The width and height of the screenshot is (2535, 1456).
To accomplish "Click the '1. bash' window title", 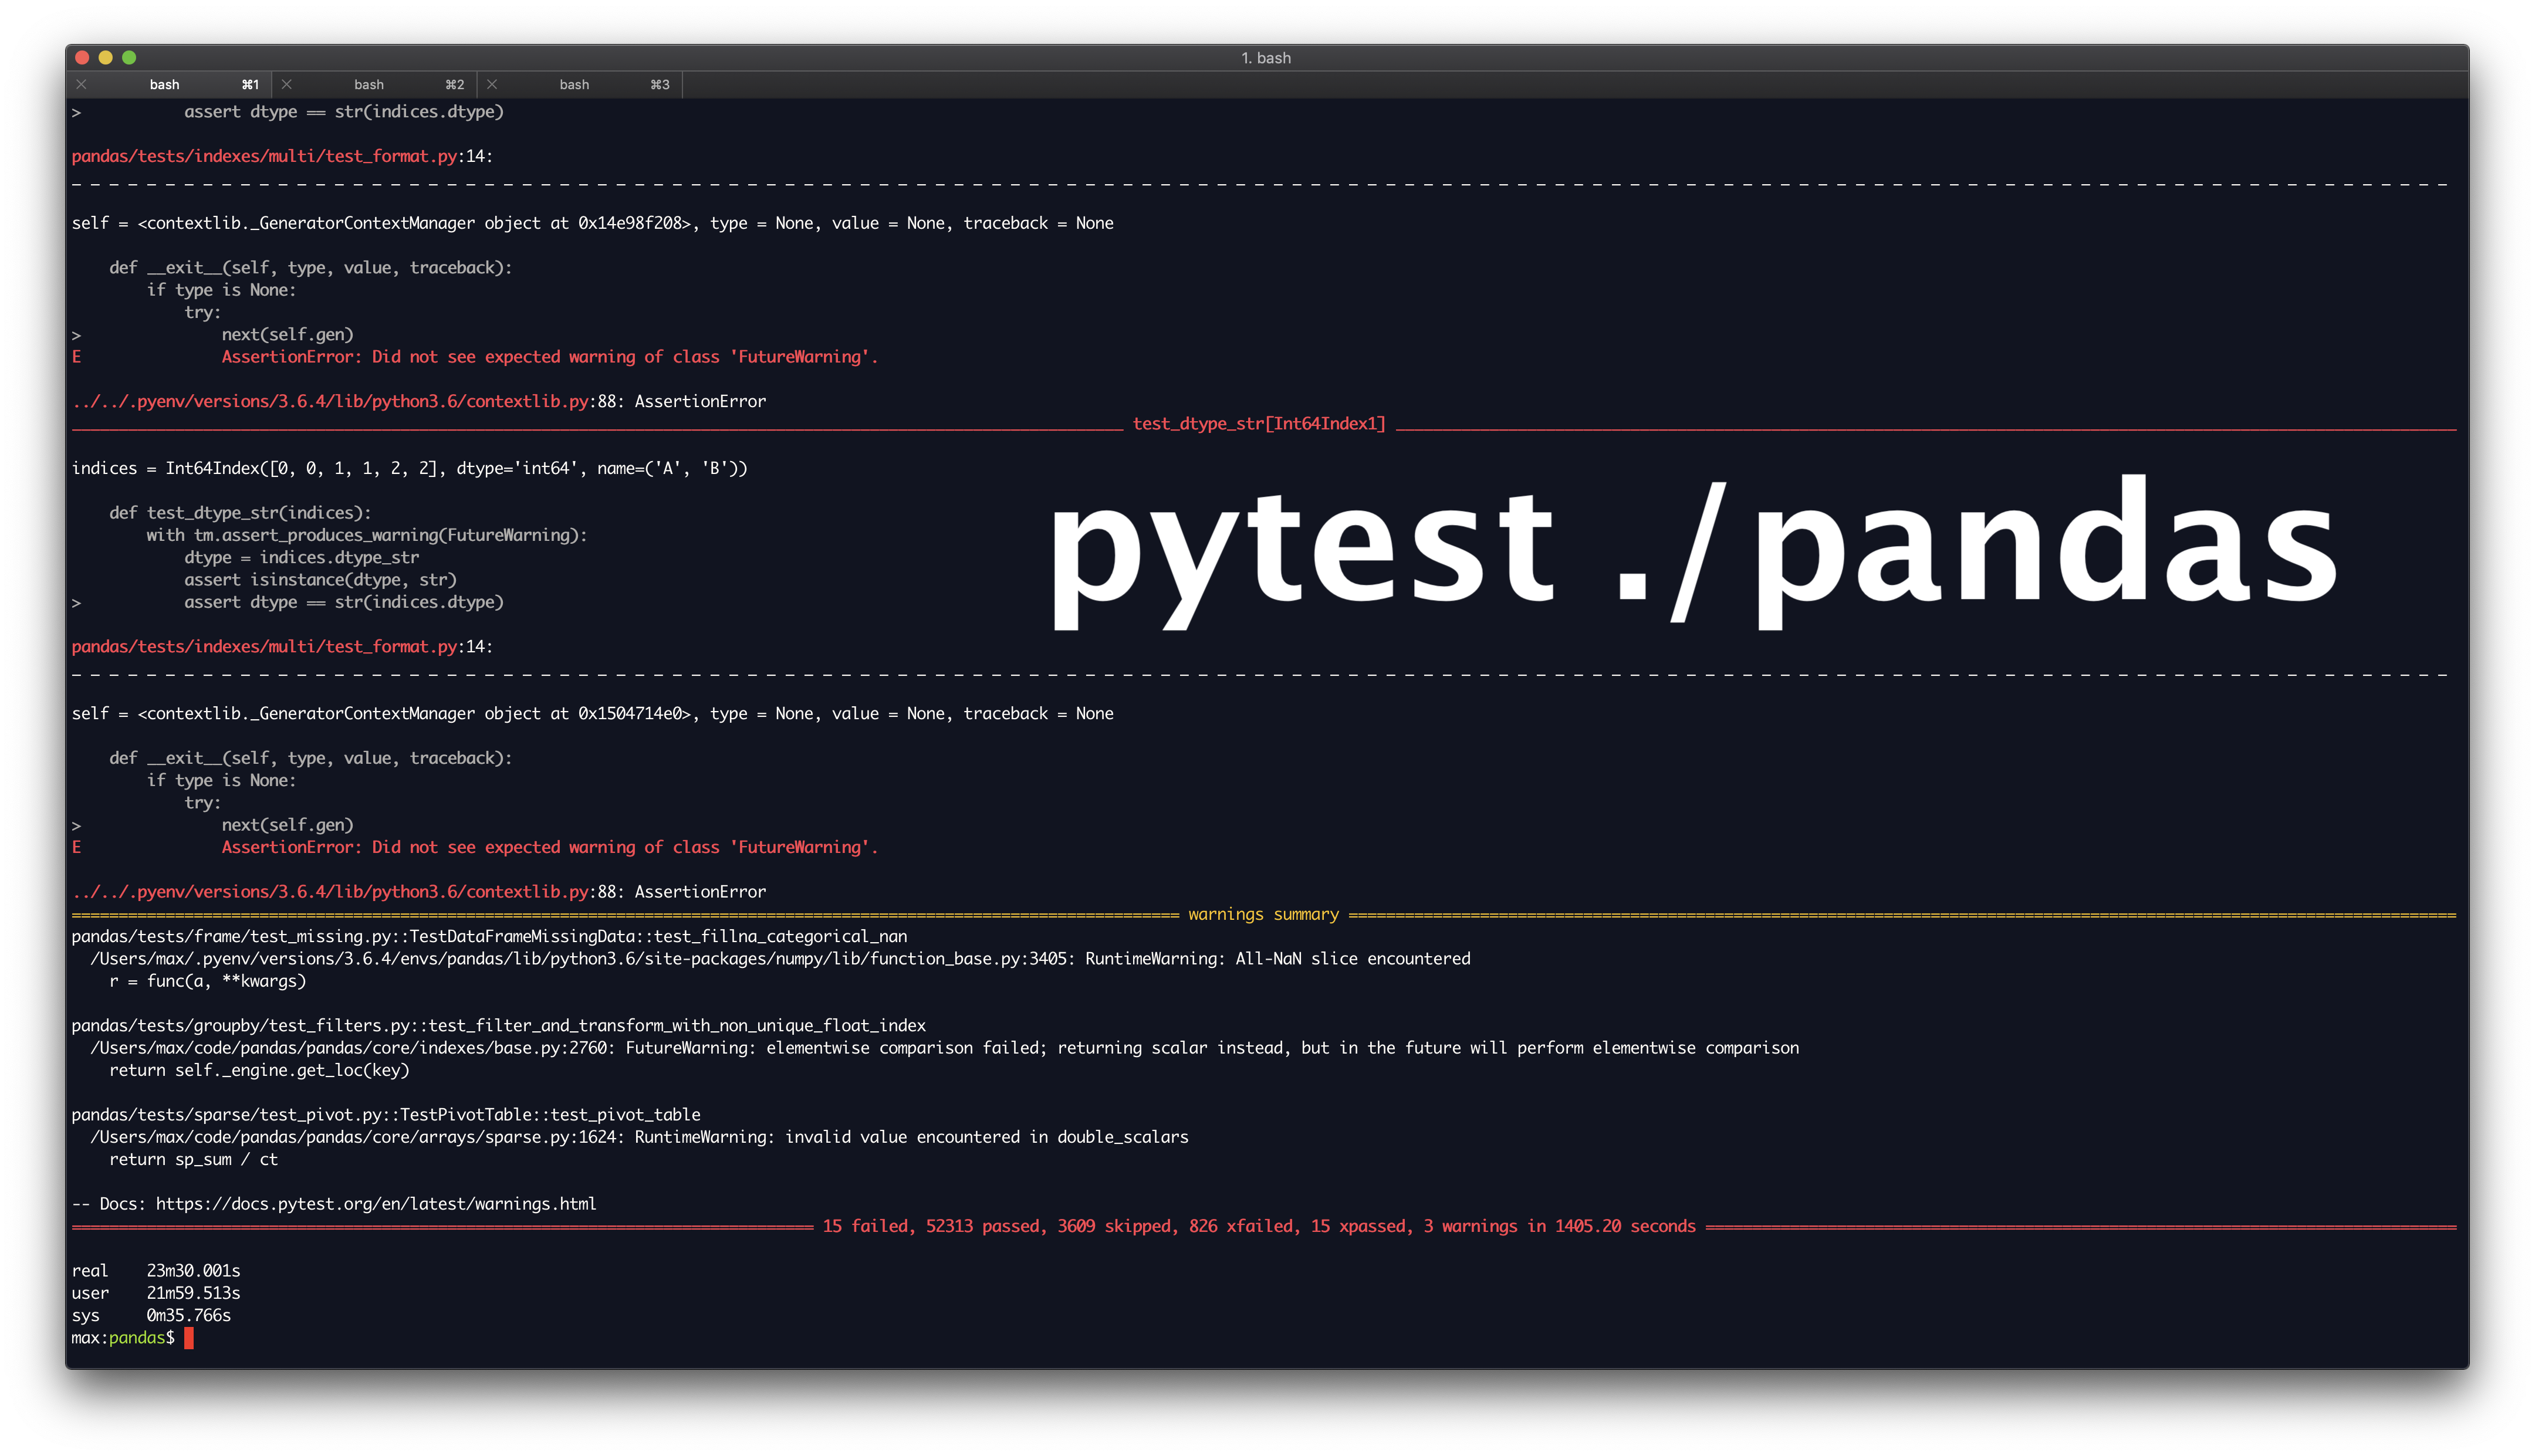I will click(x=1266, y=58).
